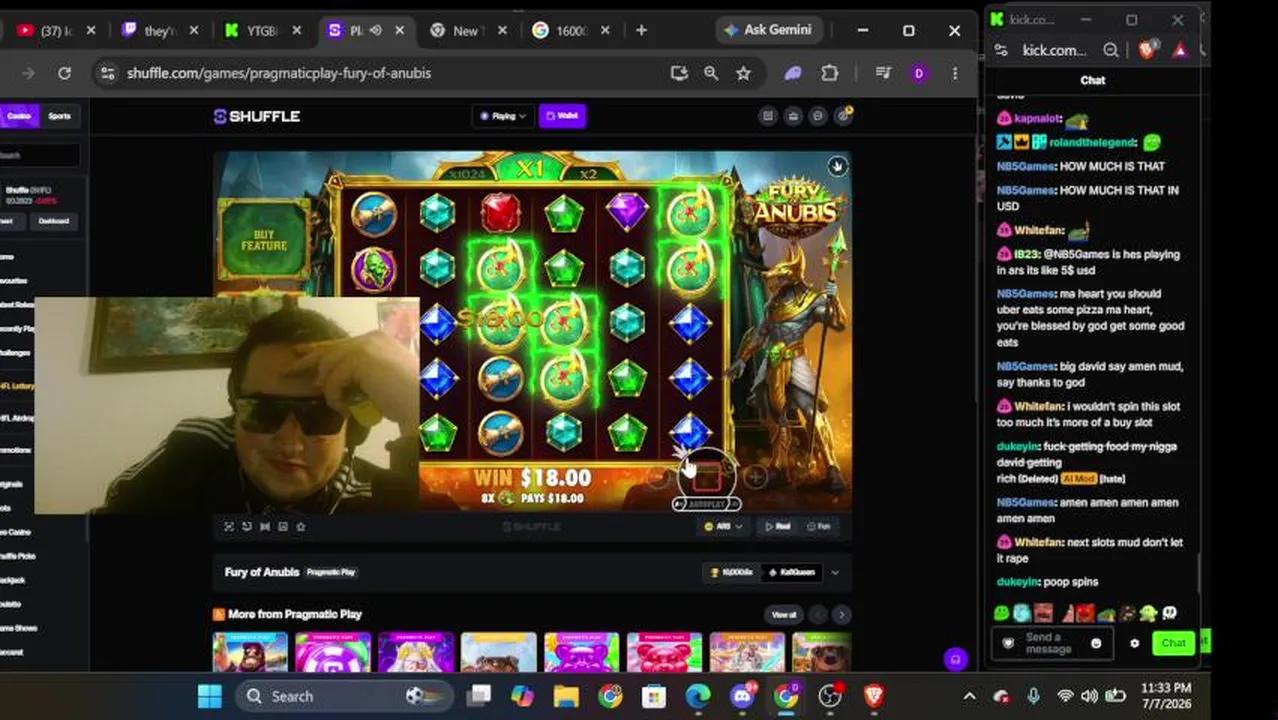The image size is (1278, 720).
Task: Open the purple gummy bear game thumbnail
Action: (x=581, y=652)
